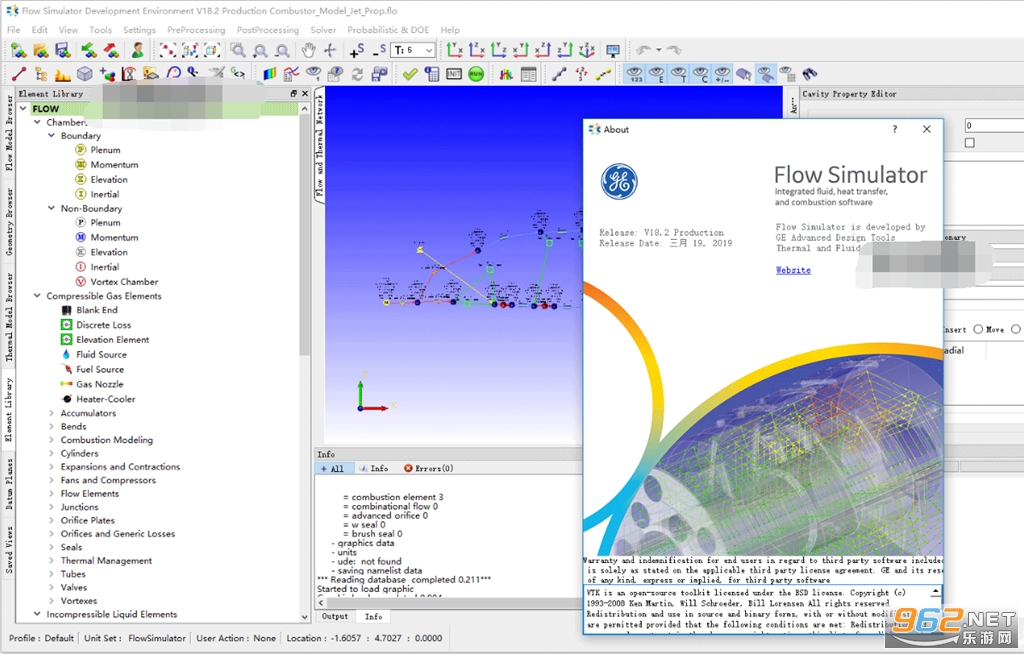Expand the Accumulators node
The image size is (1024, 654).
[52, 413]
